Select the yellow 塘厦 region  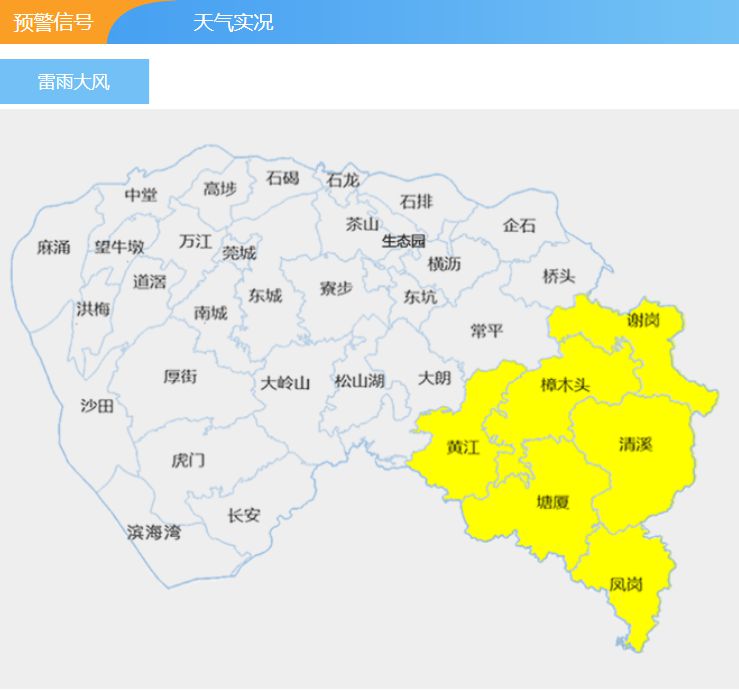553,502
